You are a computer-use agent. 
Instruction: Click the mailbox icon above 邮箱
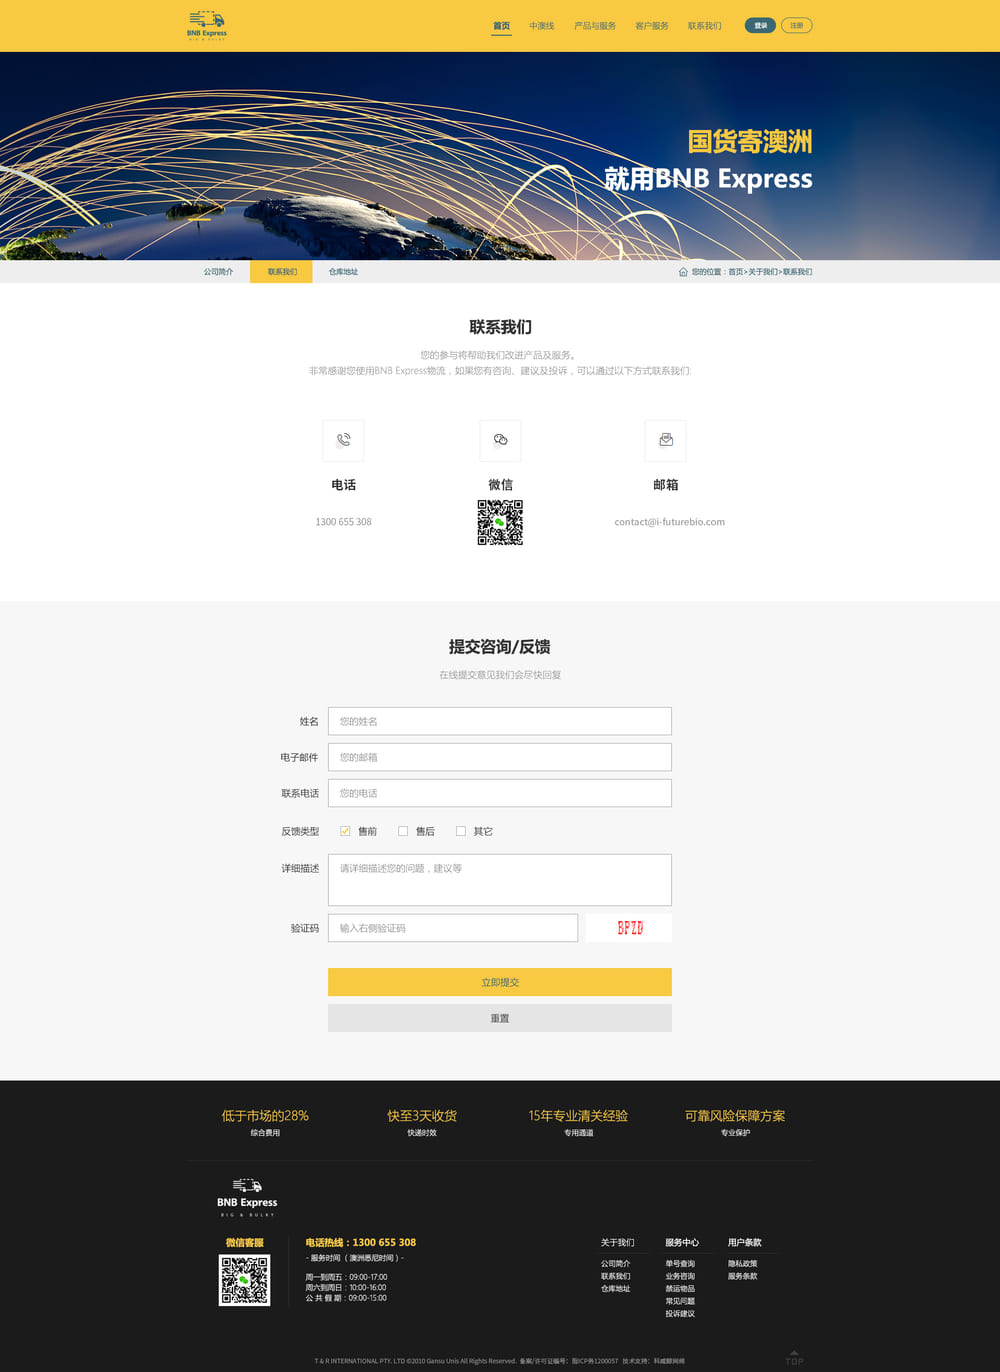[x=666, y=441]
